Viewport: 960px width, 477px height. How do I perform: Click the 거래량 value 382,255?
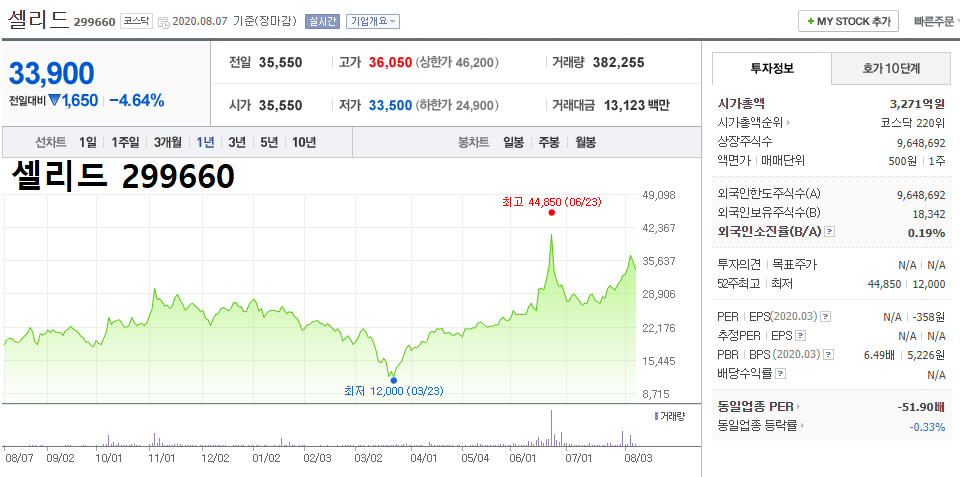click(618, 62)
